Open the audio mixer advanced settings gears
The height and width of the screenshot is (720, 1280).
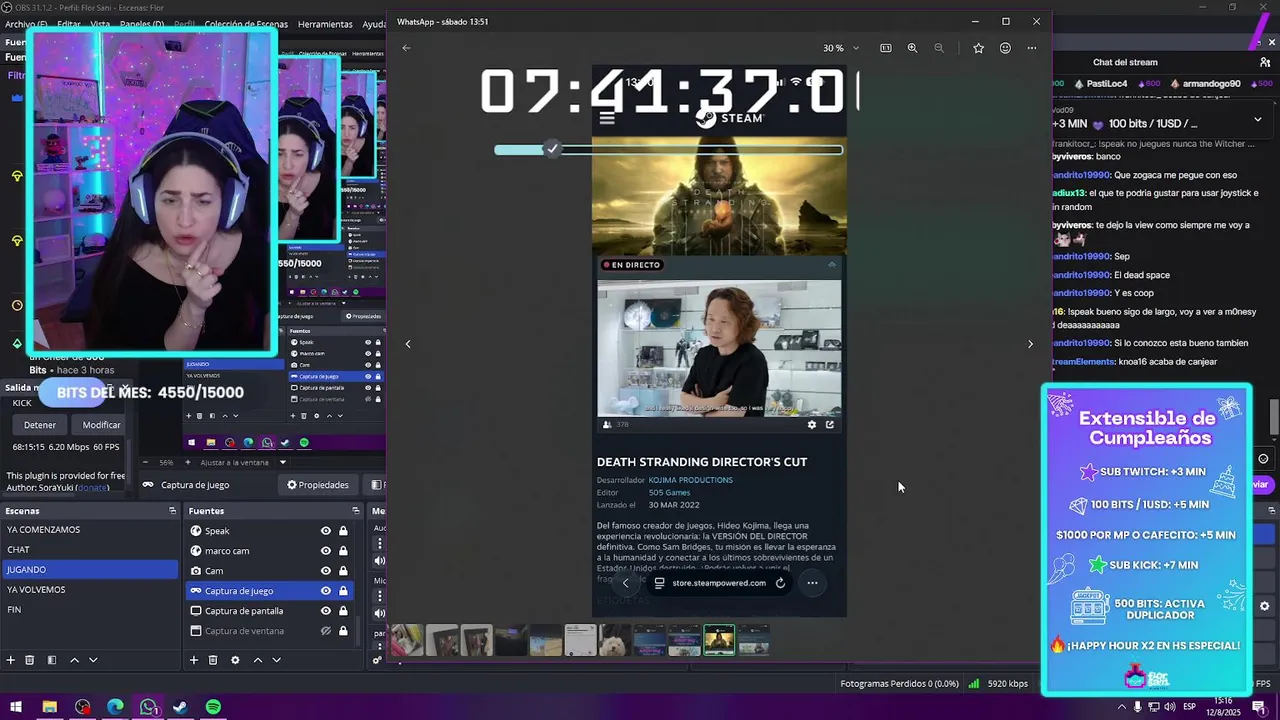(377, 660)
